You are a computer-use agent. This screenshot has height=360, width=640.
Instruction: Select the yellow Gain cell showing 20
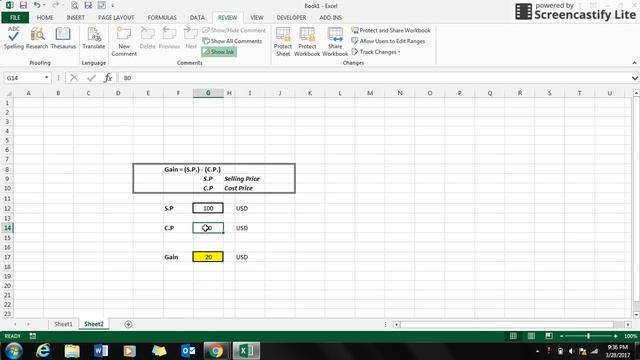[208, 257]
